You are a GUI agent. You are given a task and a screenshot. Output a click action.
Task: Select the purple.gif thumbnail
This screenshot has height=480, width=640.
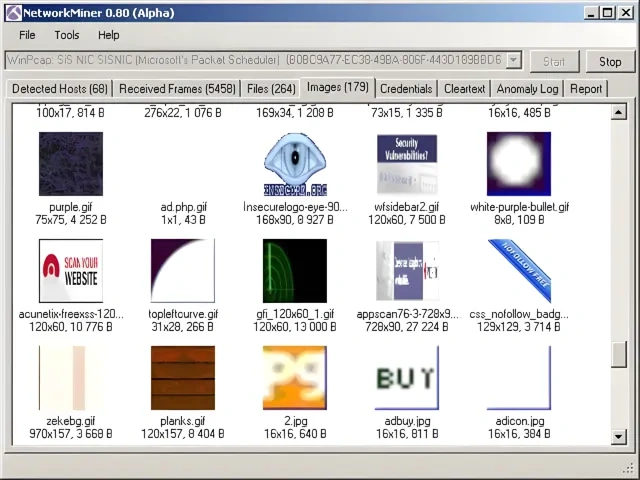[x=71, y=164]
